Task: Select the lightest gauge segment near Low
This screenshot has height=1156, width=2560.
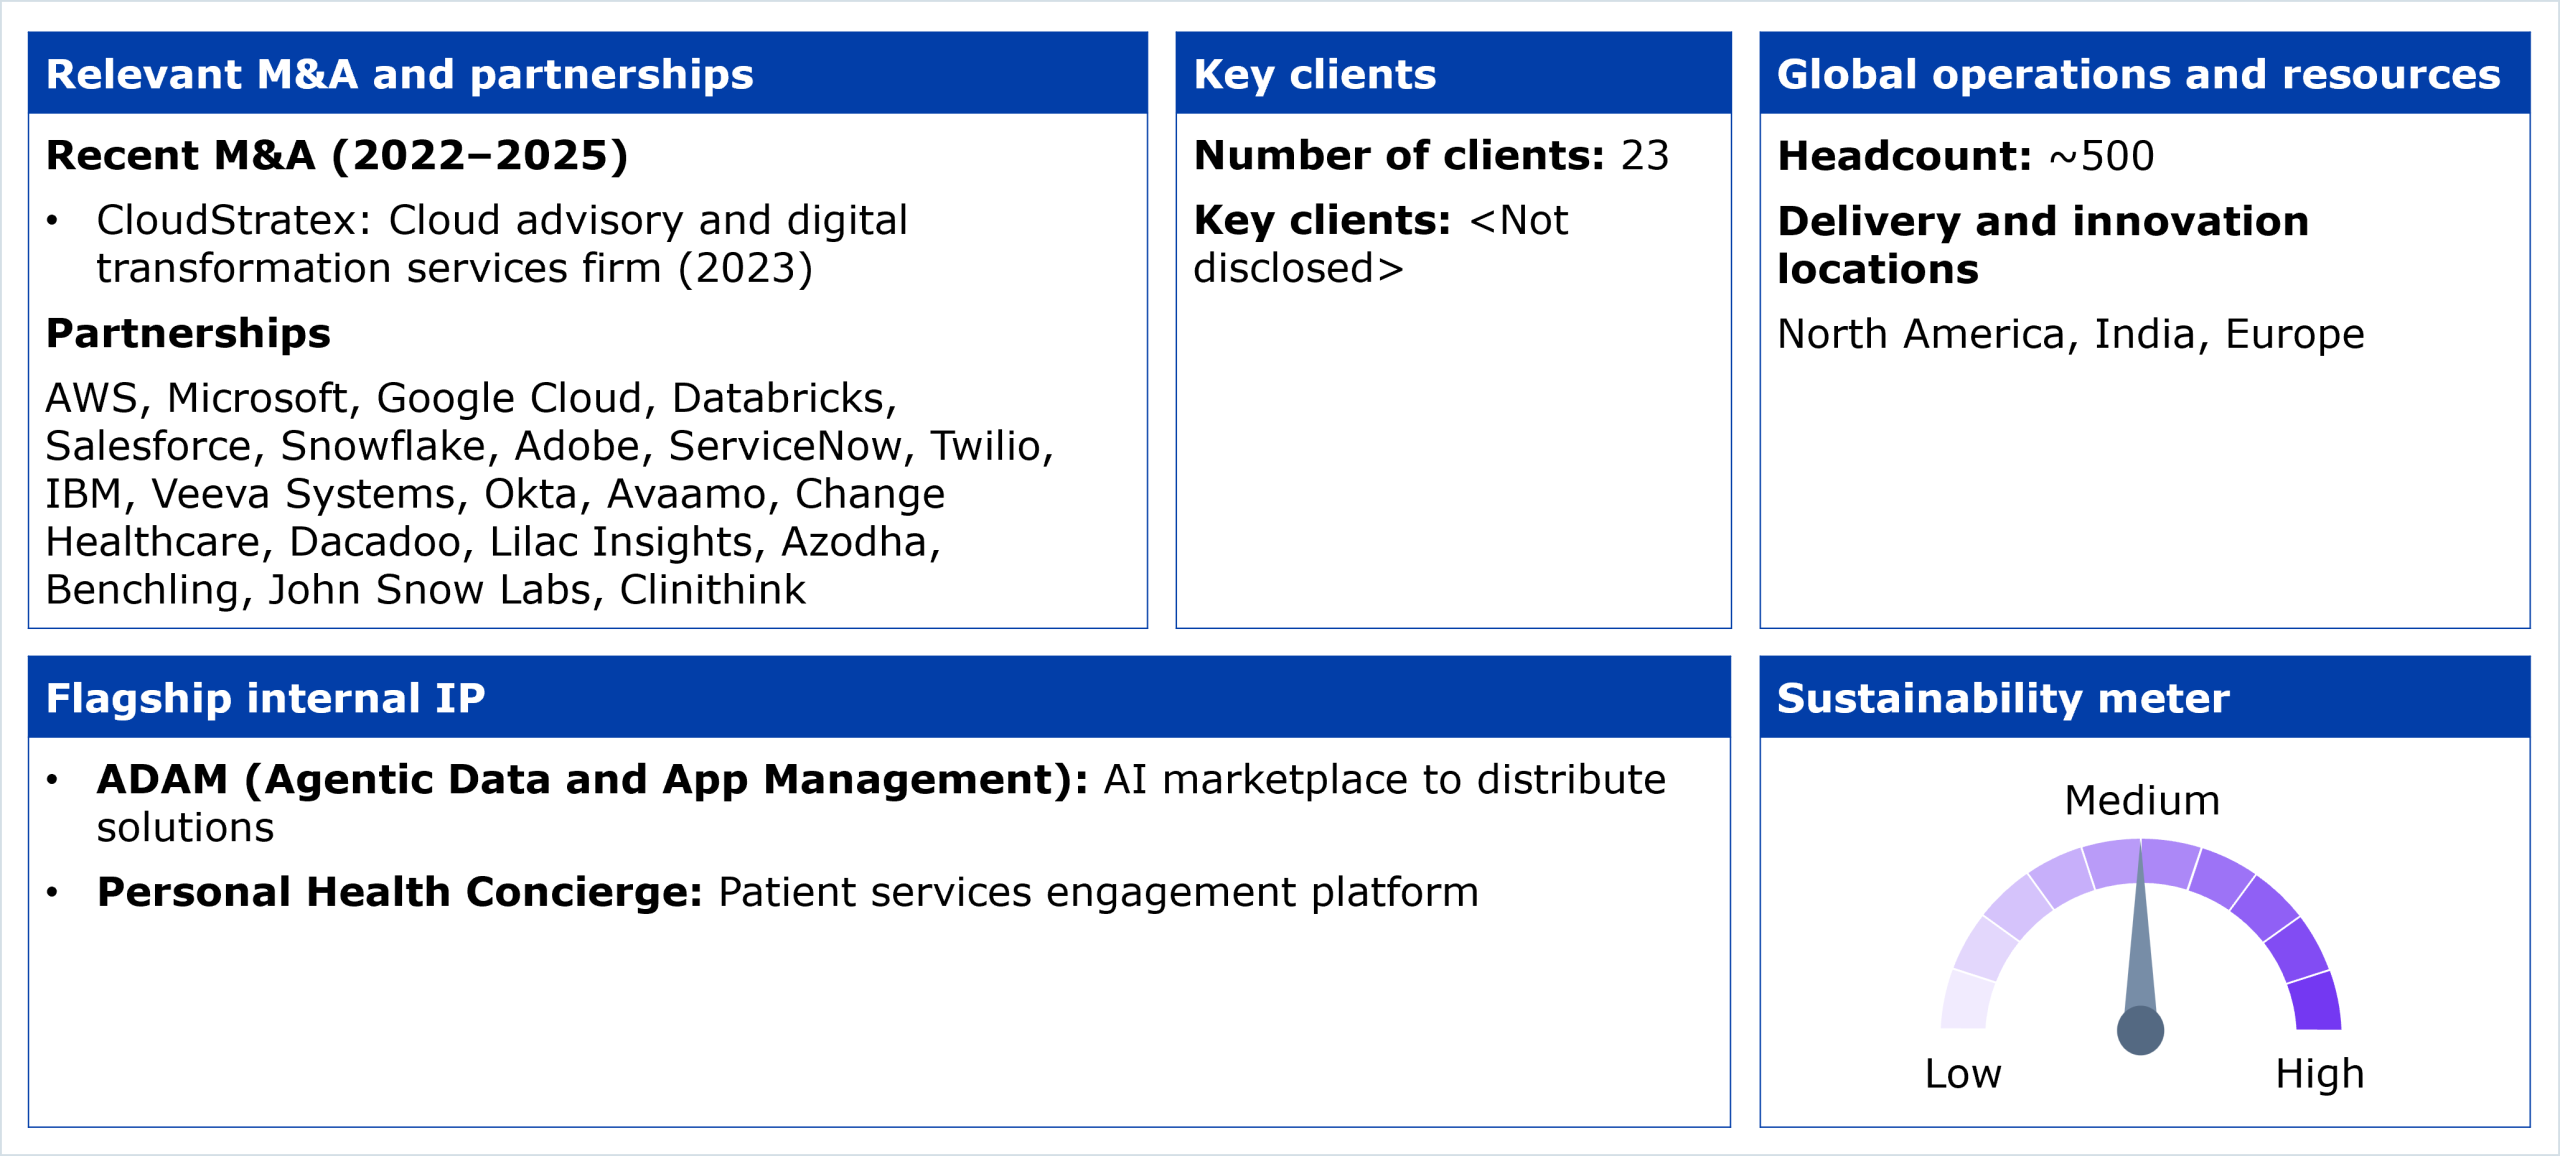Action: [x=1967, y=1002]
